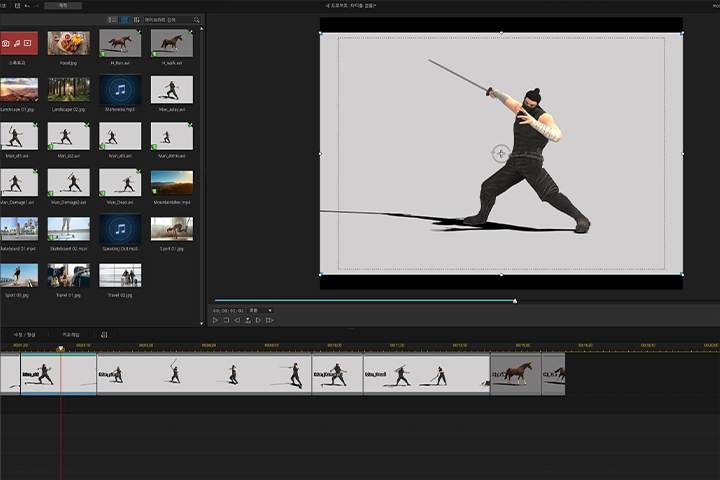Click the snapshot icon in playback controls
Screen dimensions: 720x480
[x=248, y=320]
